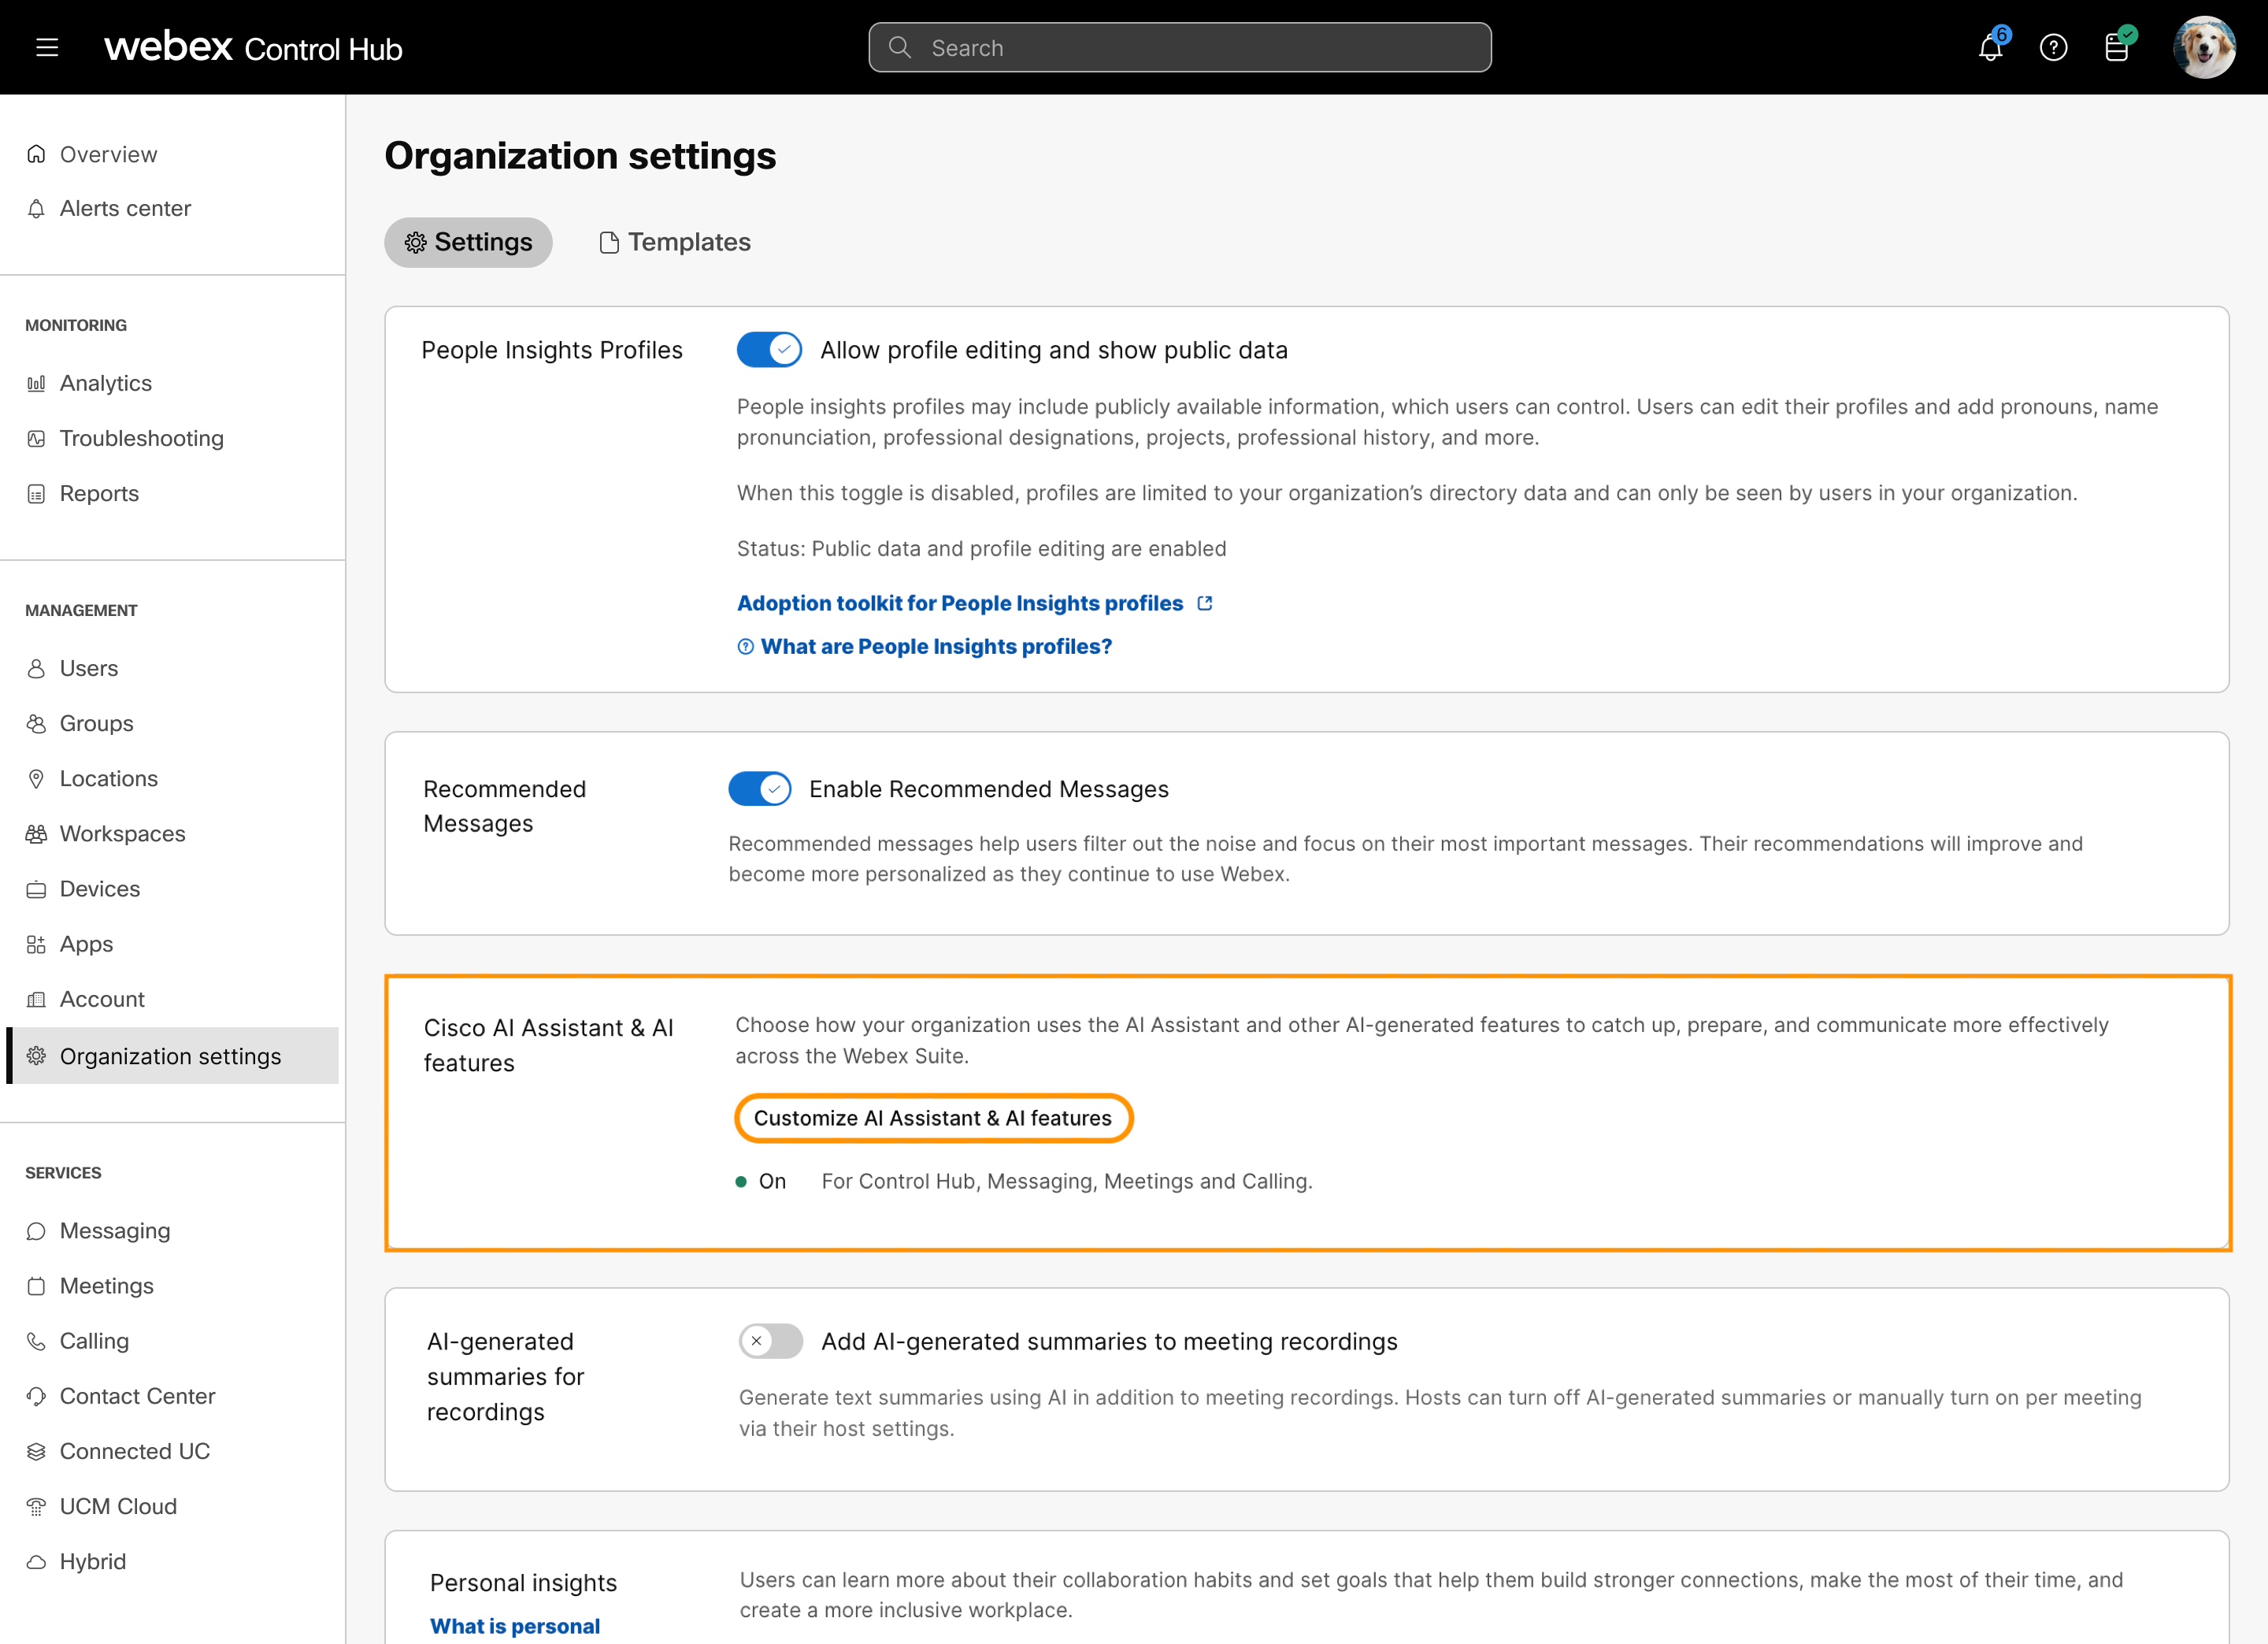The height and width of the screenshot is (1644, 2268).
Task: Select Organization settings menu item
Action: pyautogui.click(x=171, y=1056)
